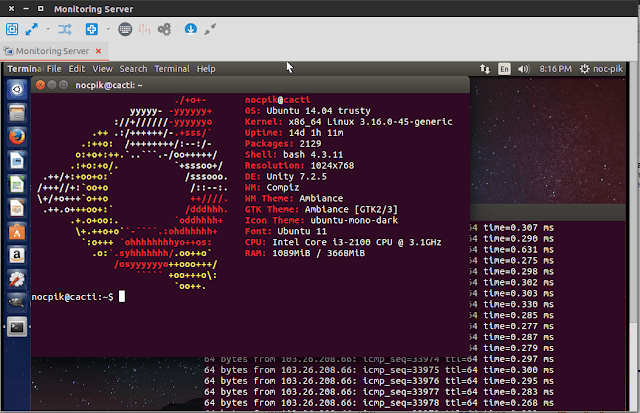Click the blue minimize-window download arrow icon

click(x=191, y=29)
